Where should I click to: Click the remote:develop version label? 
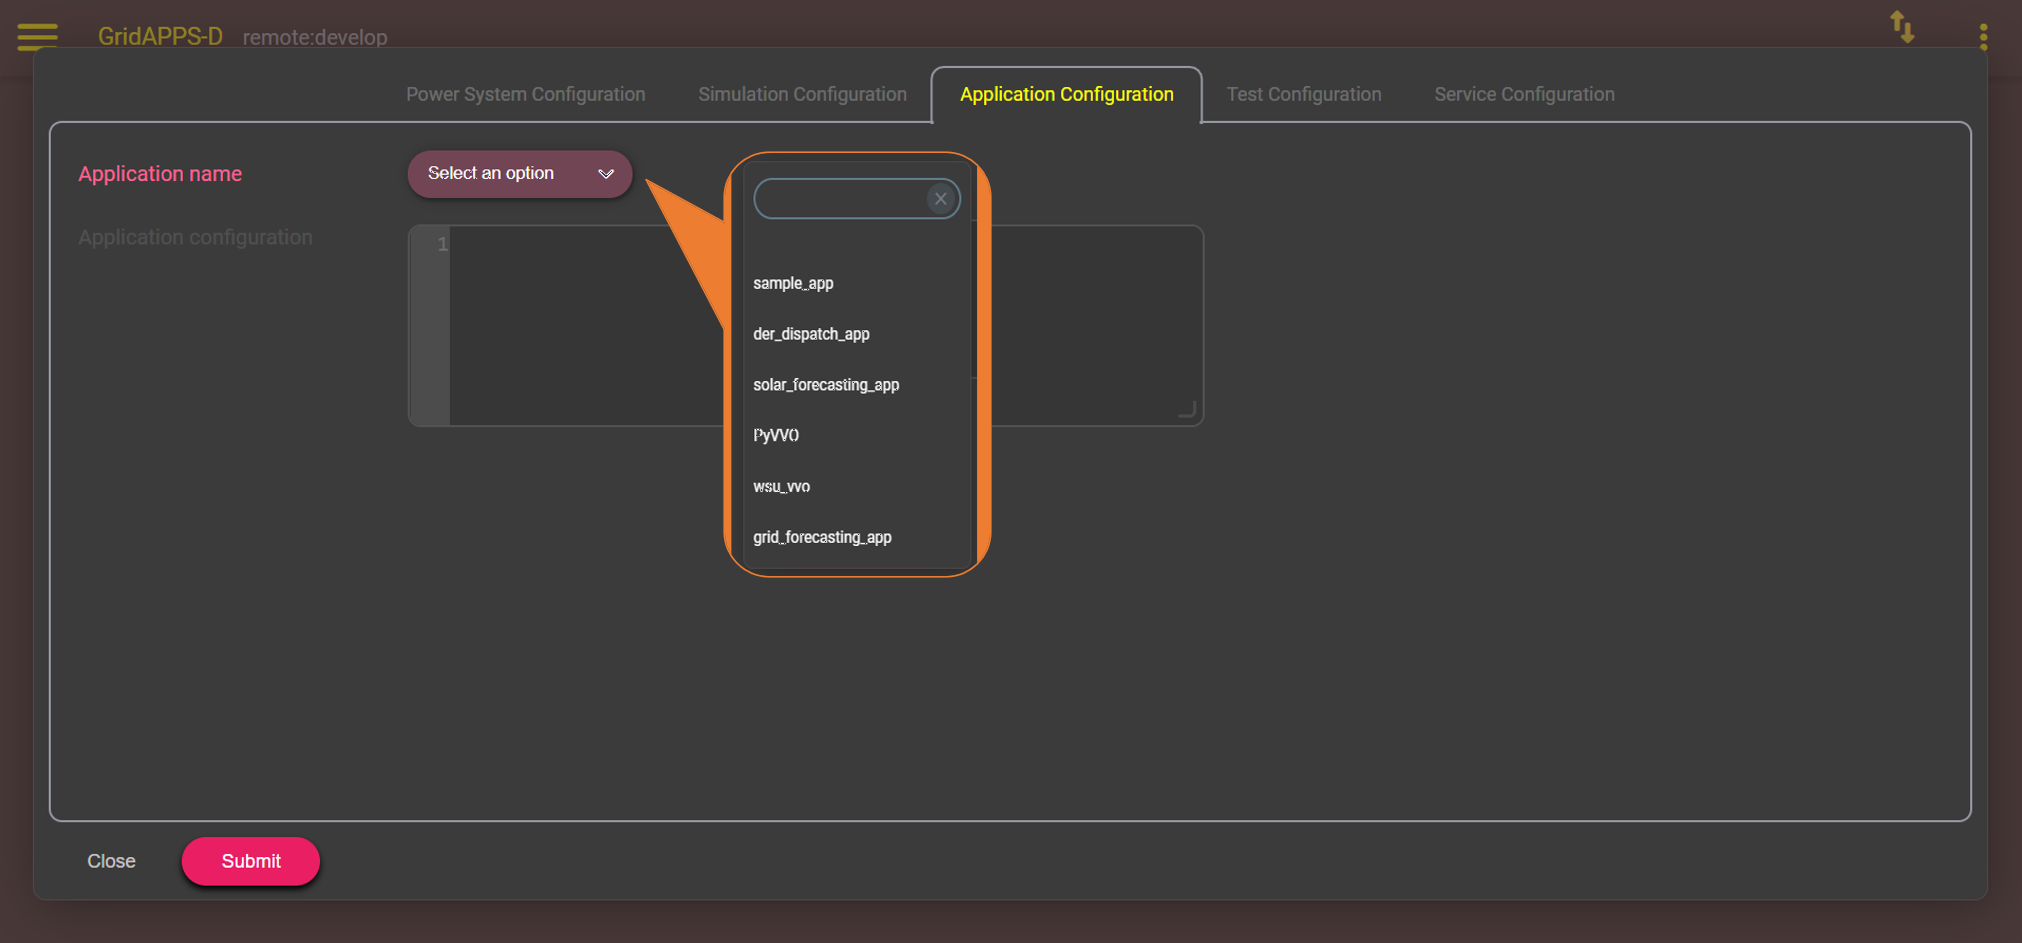click(x=315, y=38)
